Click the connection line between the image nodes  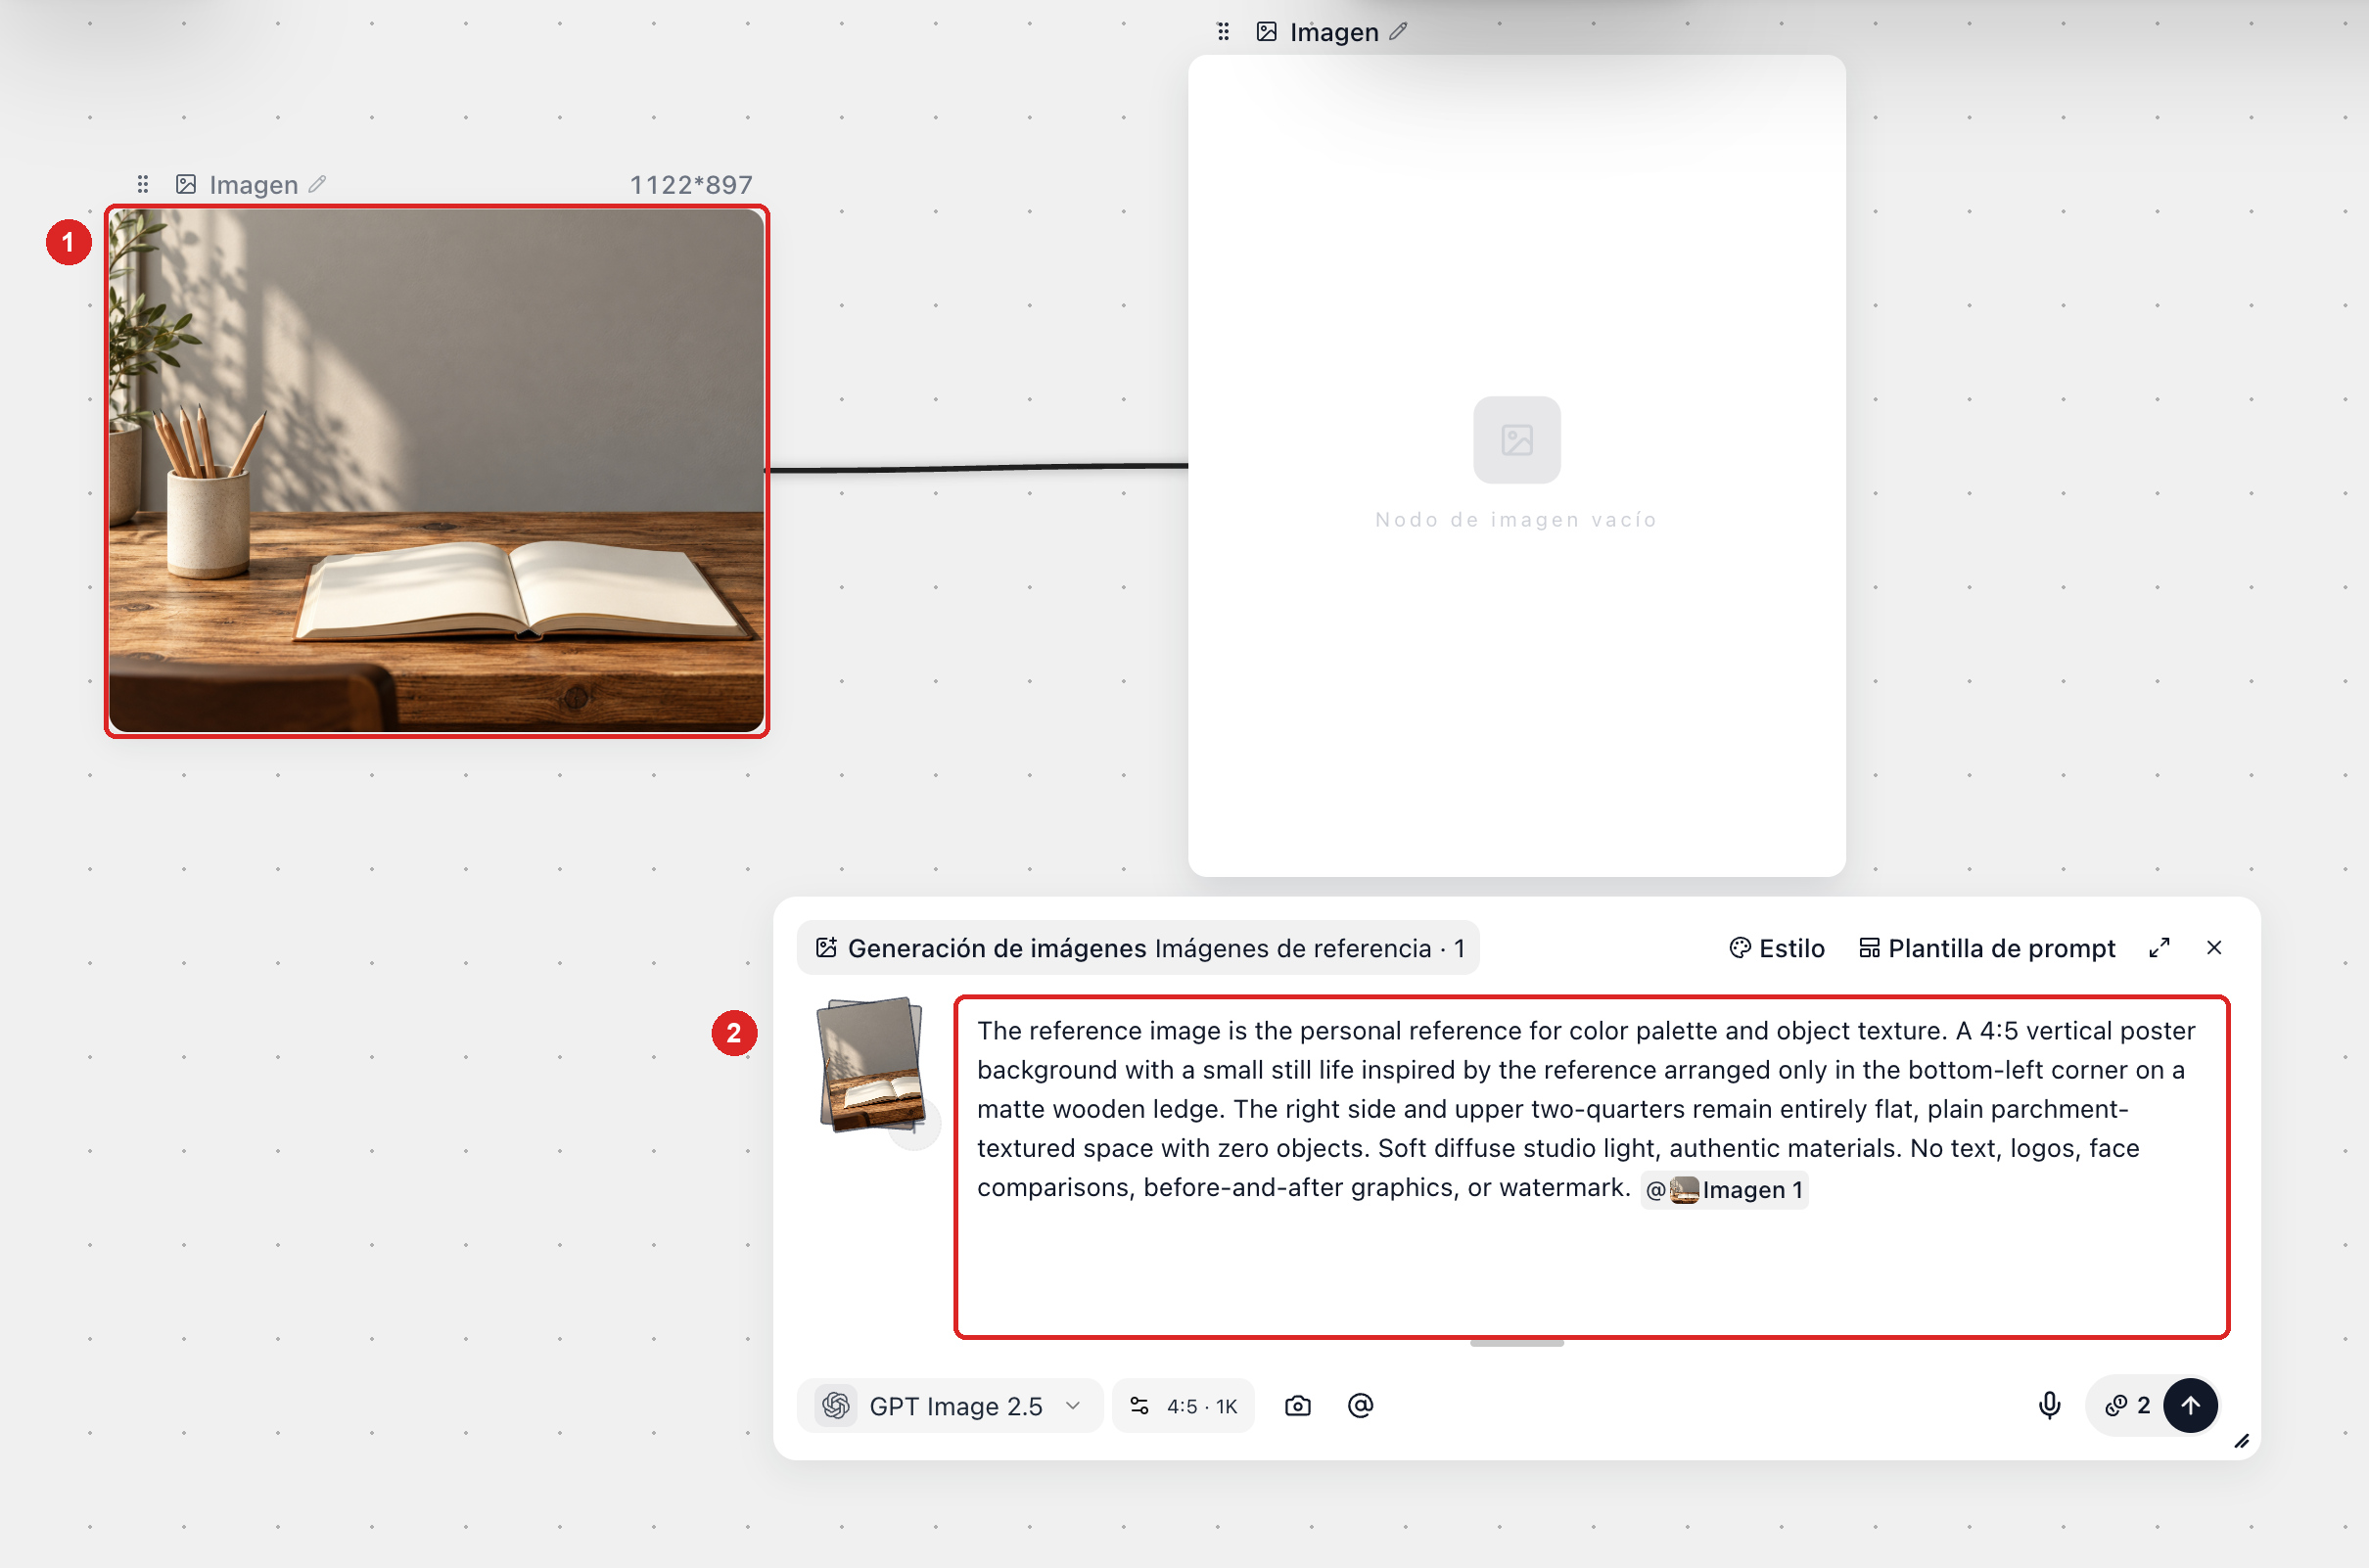pyautogui.click(x=978, y=467)
